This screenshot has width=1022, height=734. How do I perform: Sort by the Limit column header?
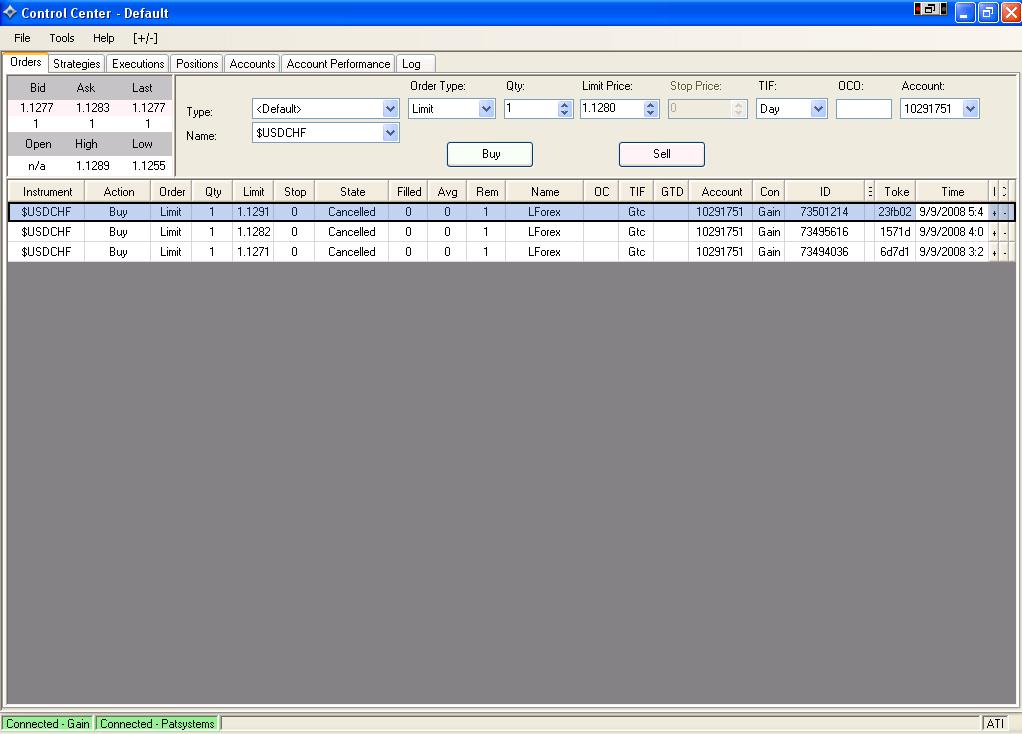coord(254,192)
